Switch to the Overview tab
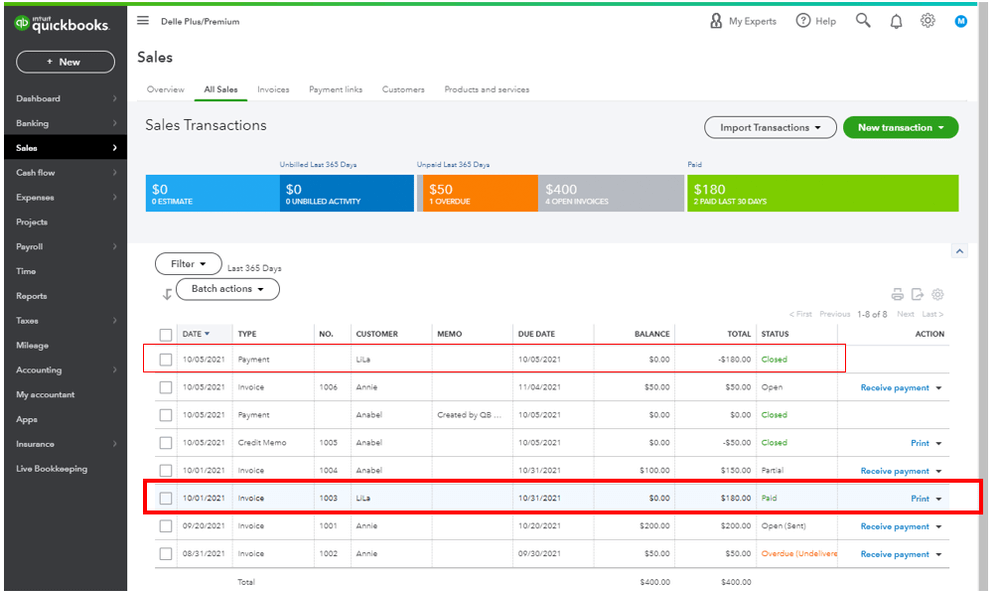 click(x=165, y=90)
